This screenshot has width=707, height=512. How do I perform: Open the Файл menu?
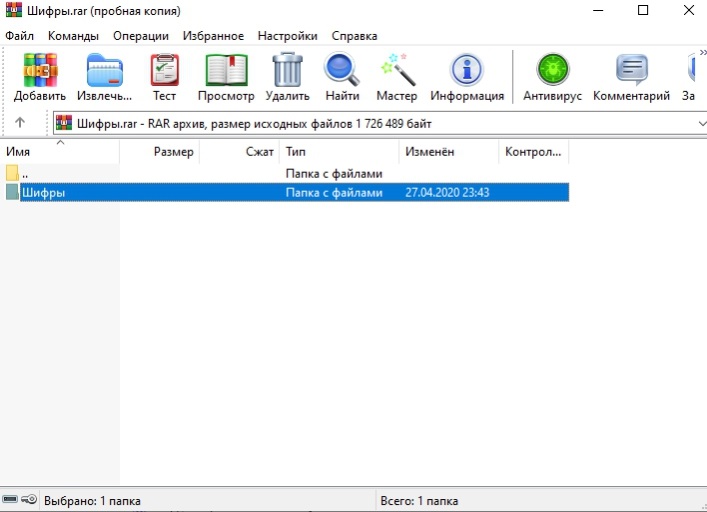pyautogui.click(x=19, y=35)
